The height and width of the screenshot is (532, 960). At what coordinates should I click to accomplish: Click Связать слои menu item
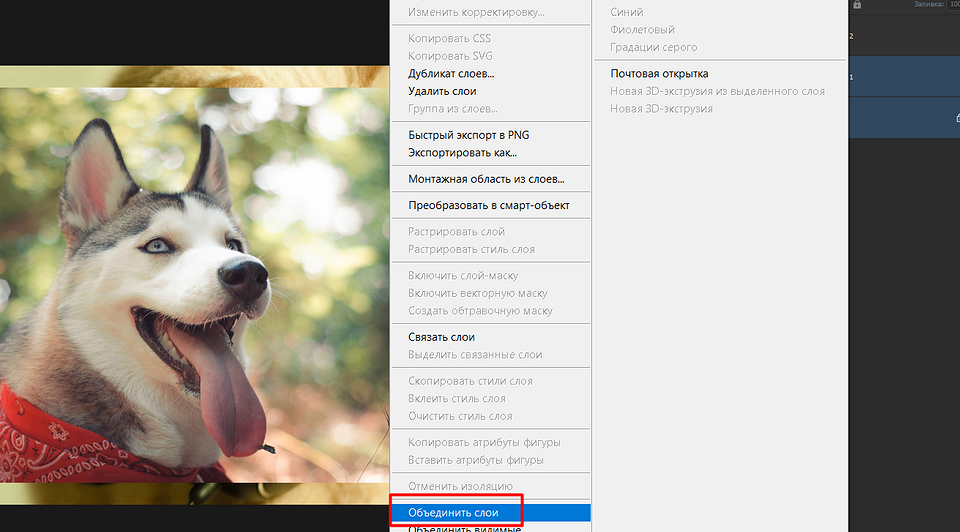(441, 337)
